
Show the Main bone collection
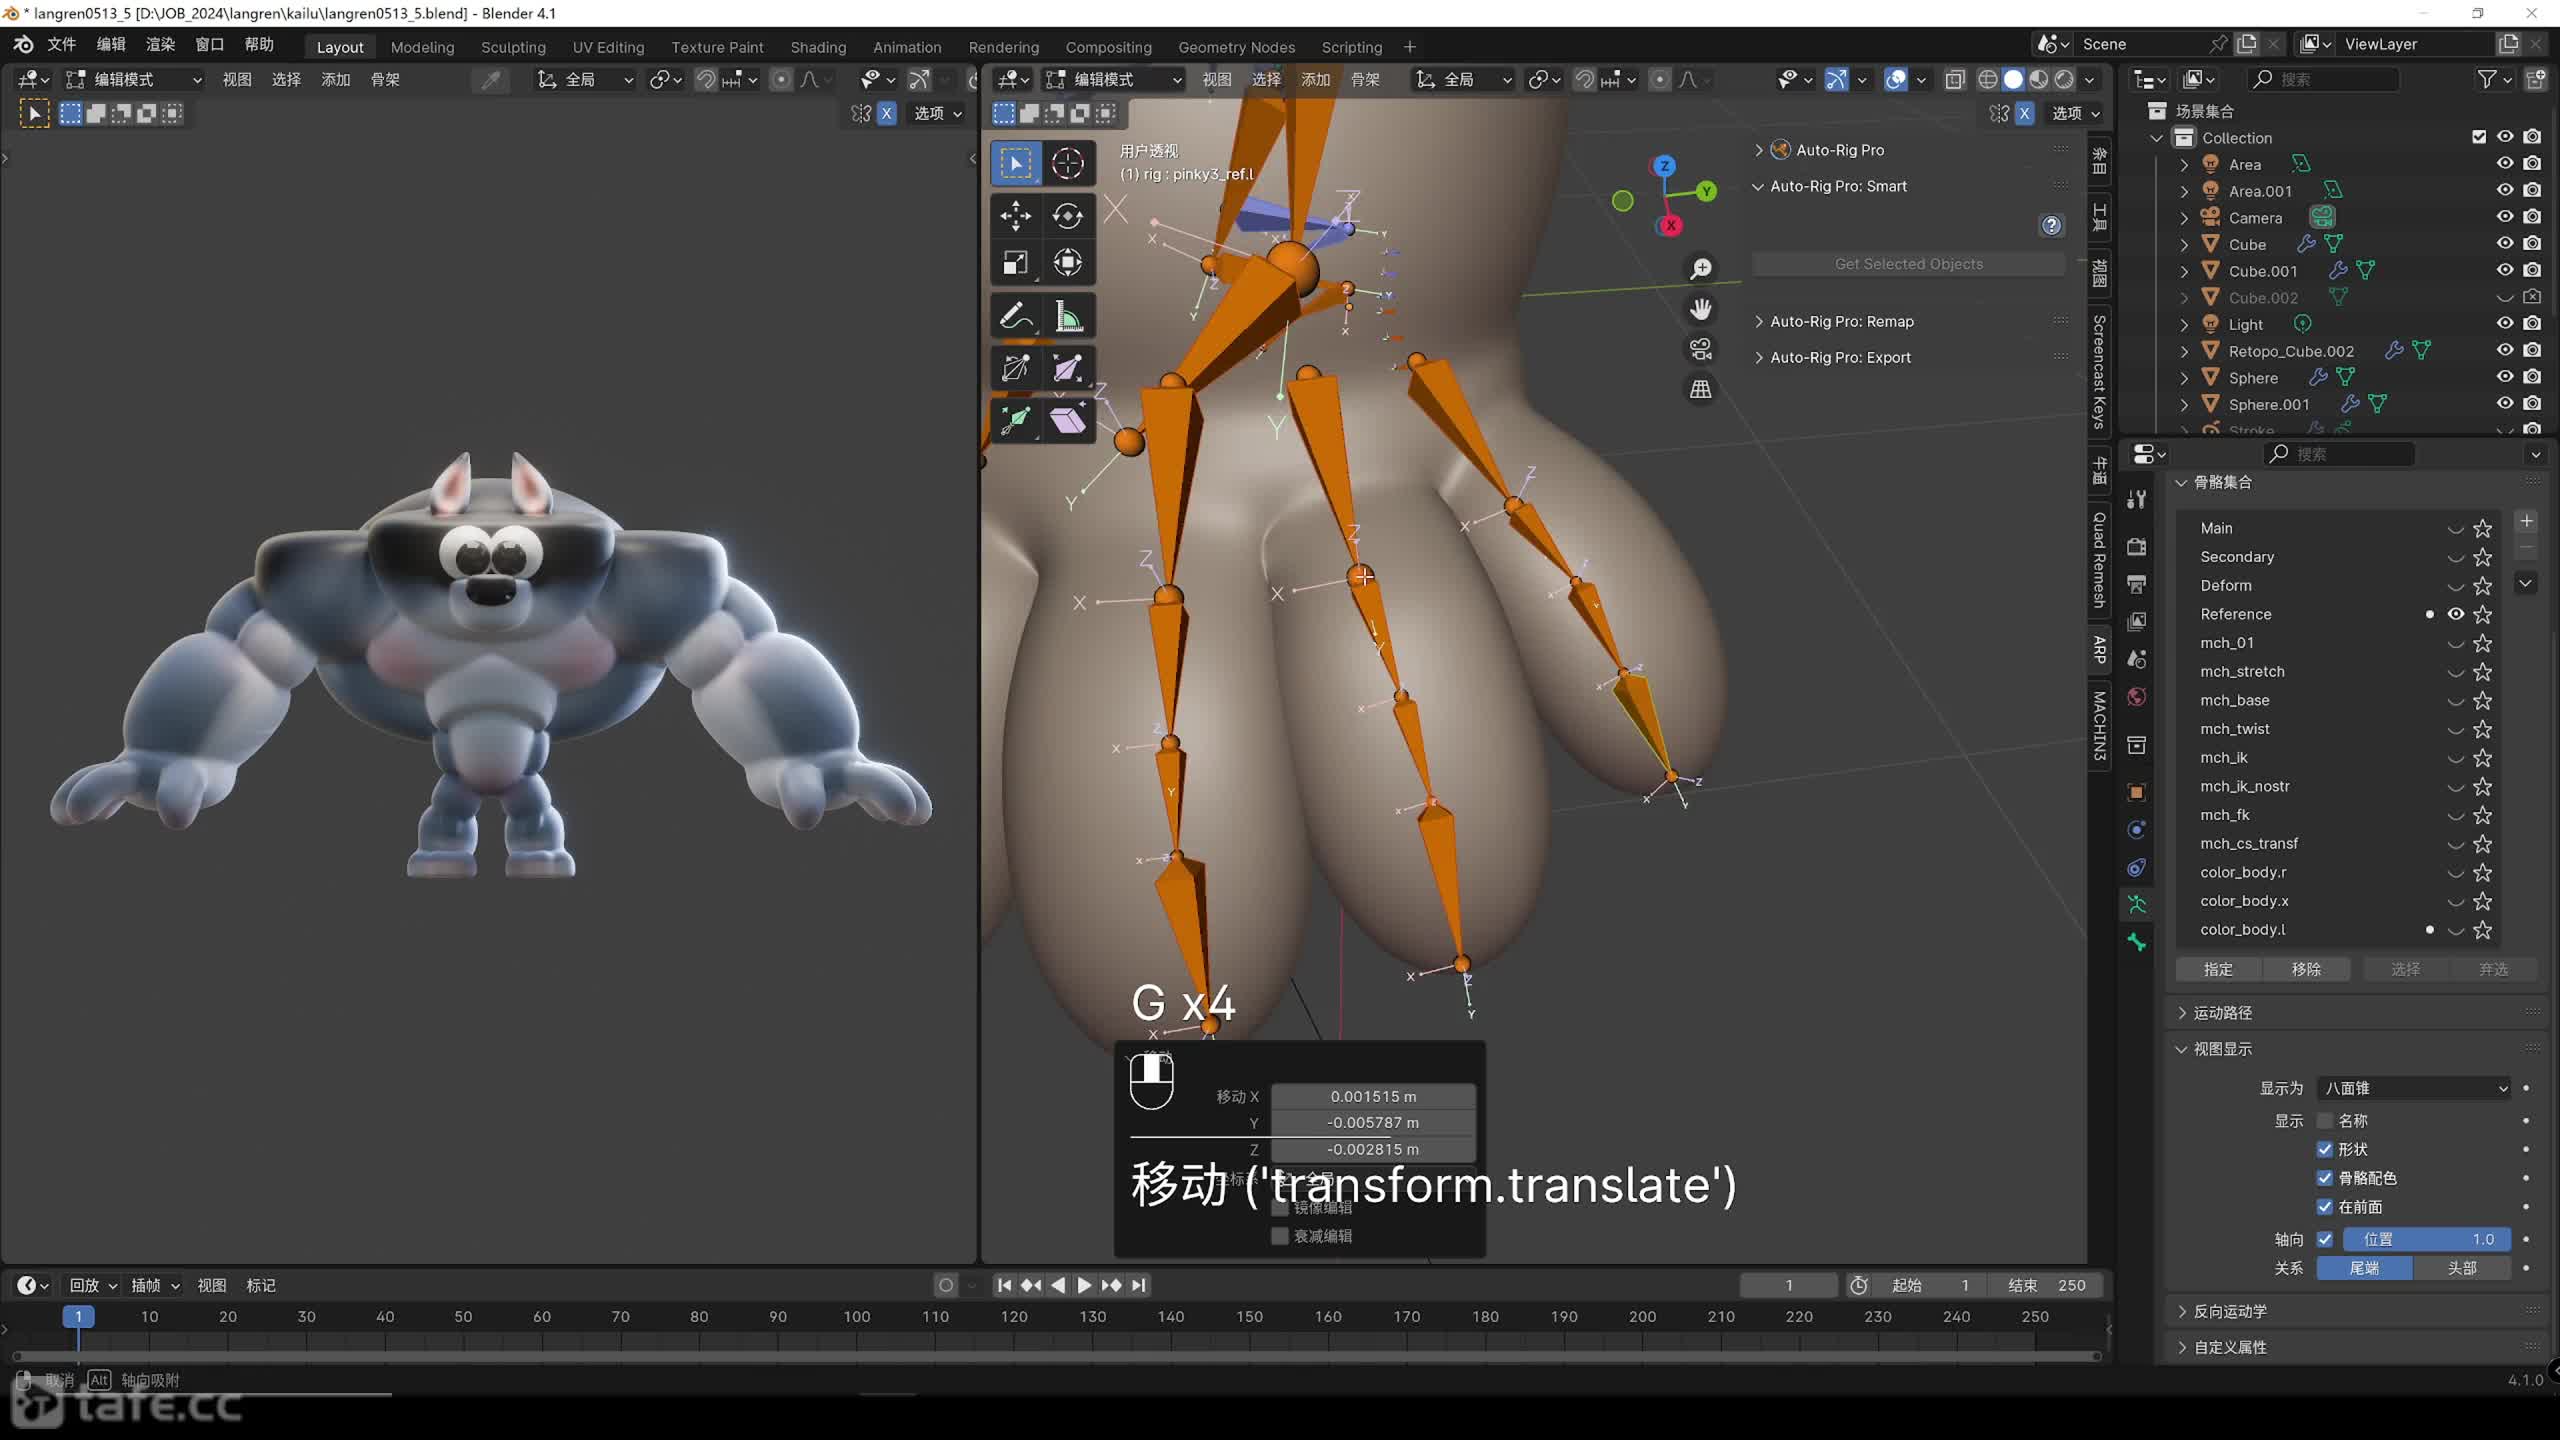tap(2455, 528)
